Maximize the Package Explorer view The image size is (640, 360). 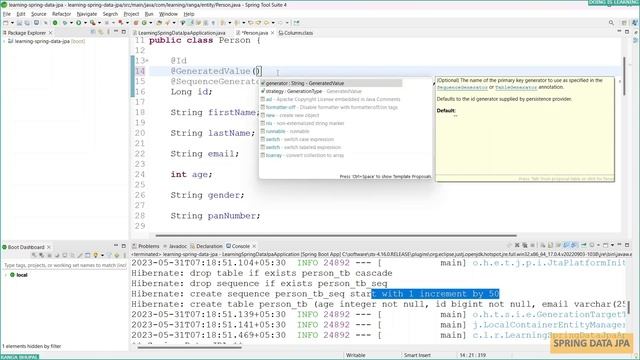pos(124,32)
